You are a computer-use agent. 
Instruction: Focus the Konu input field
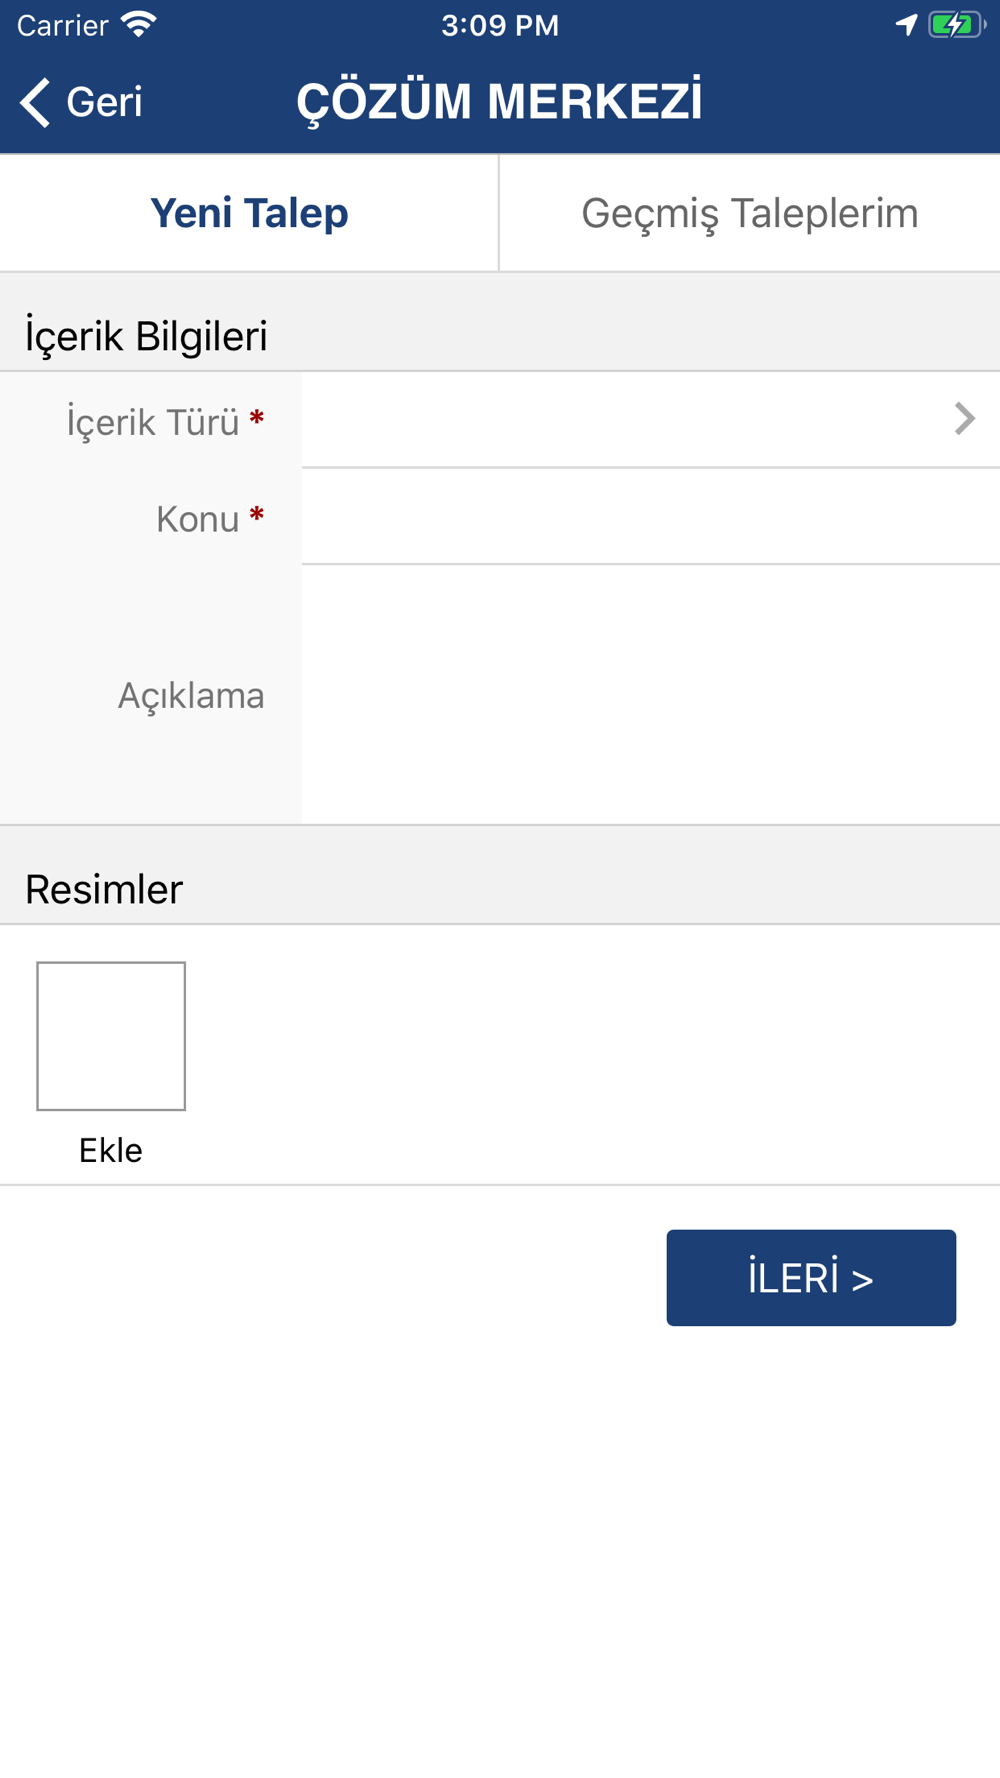click(x=650, y=517)
